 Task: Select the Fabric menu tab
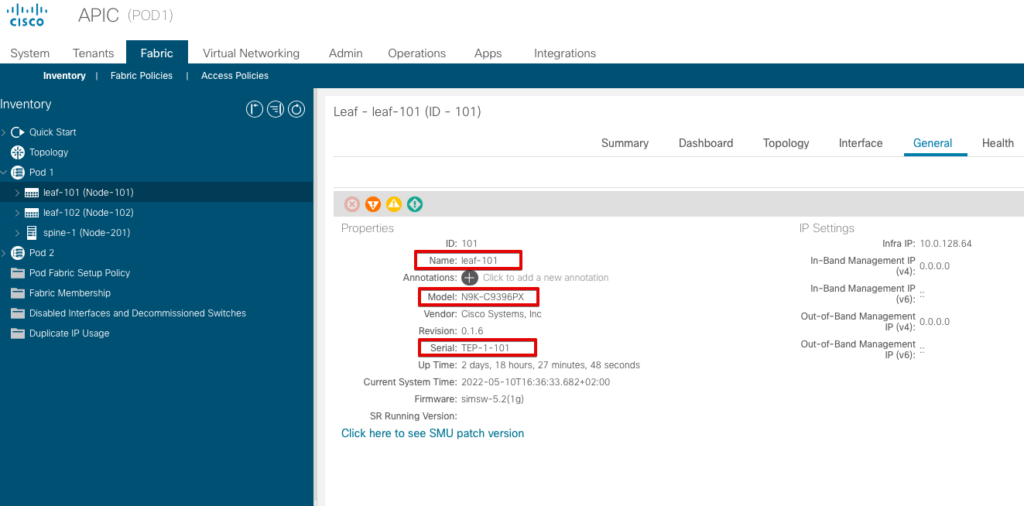point(157,53)
